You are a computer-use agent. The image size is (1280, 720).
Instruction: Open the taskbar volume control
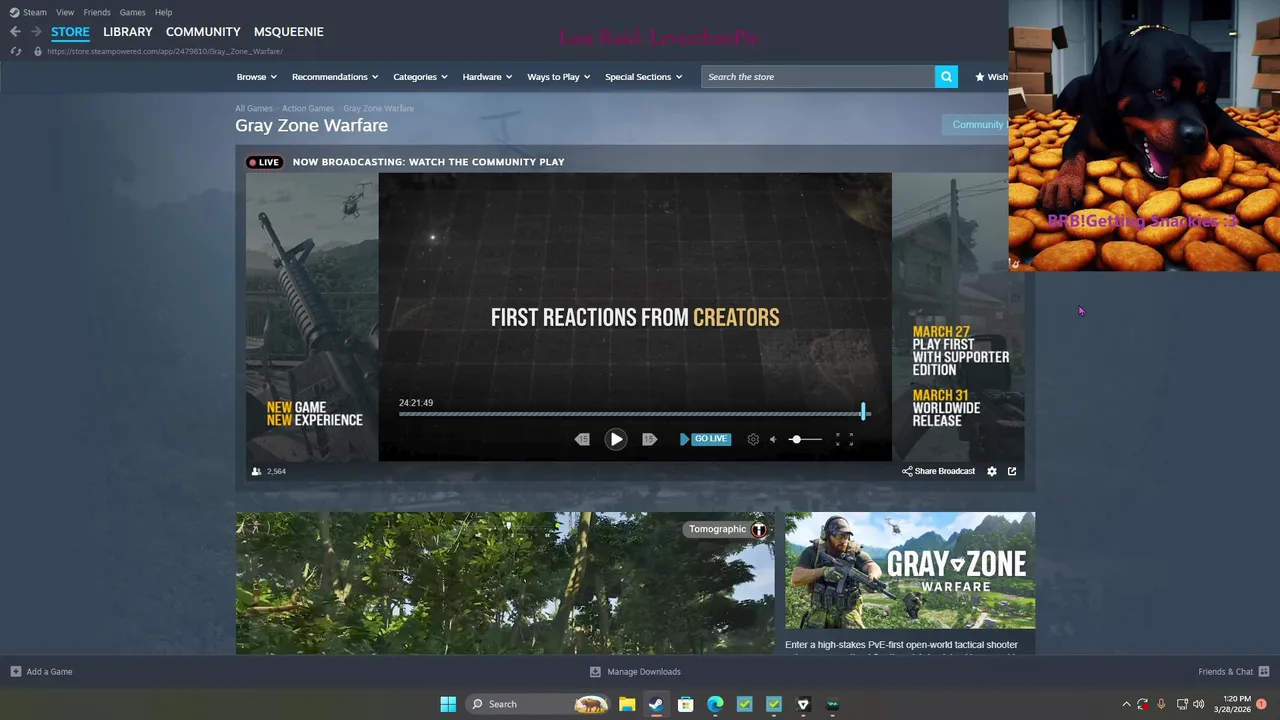[1198, 704]
